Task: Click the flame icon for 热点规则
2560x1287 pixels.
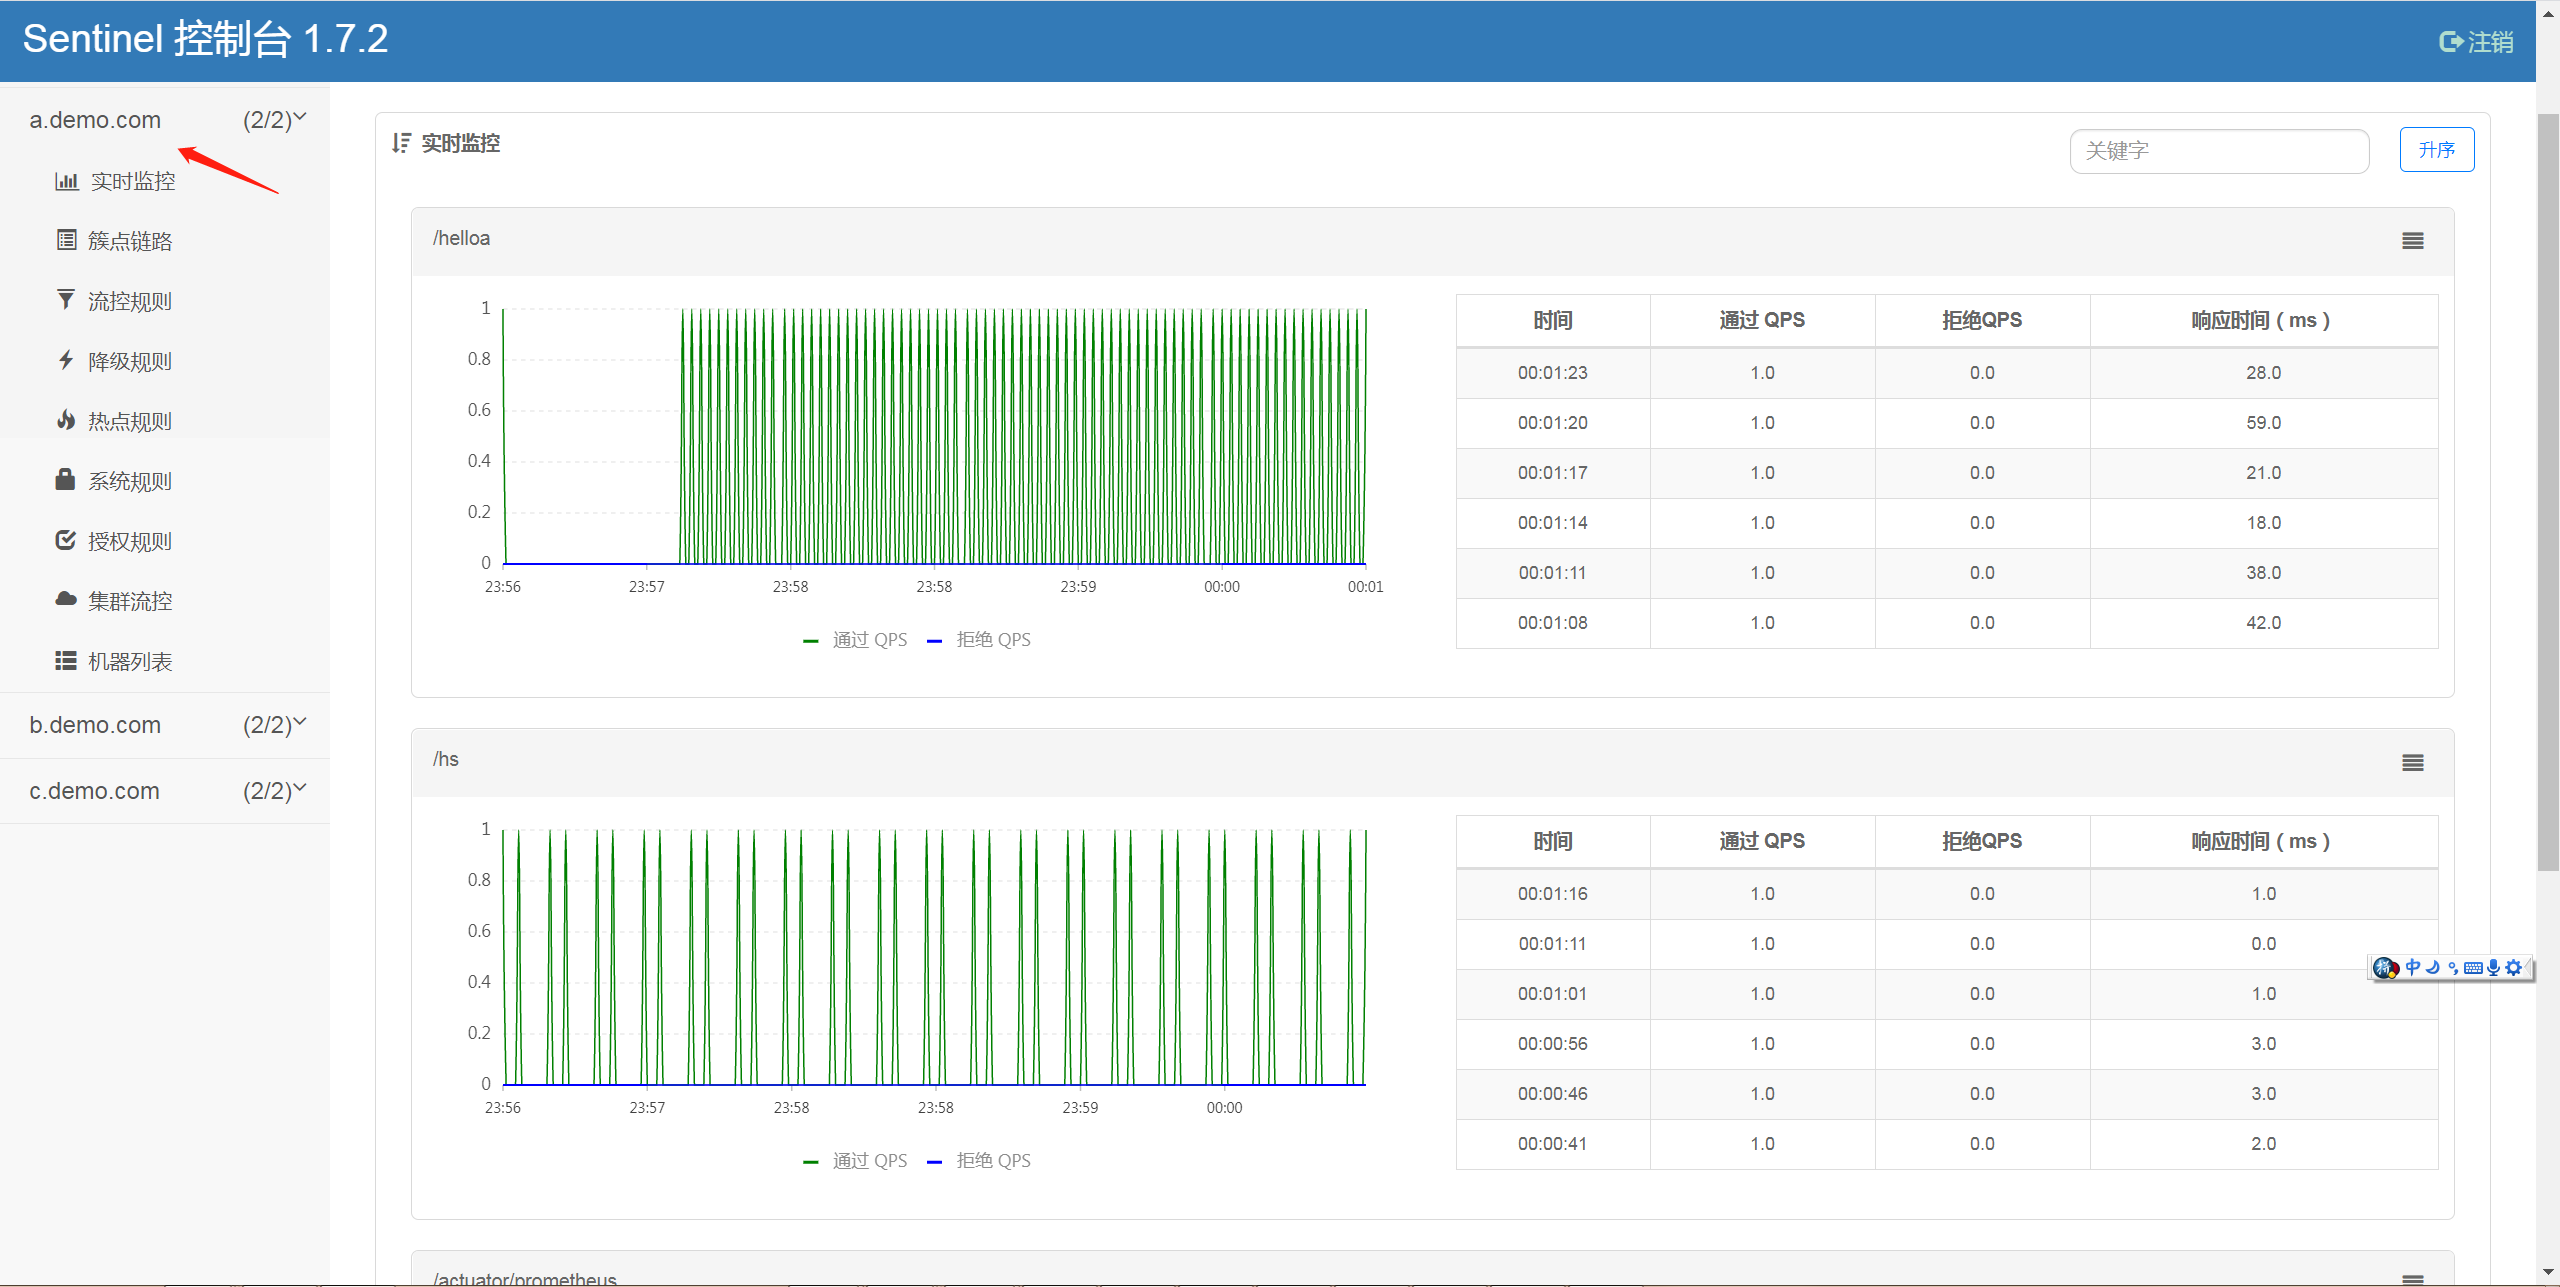Action: (x=66, y=420)
